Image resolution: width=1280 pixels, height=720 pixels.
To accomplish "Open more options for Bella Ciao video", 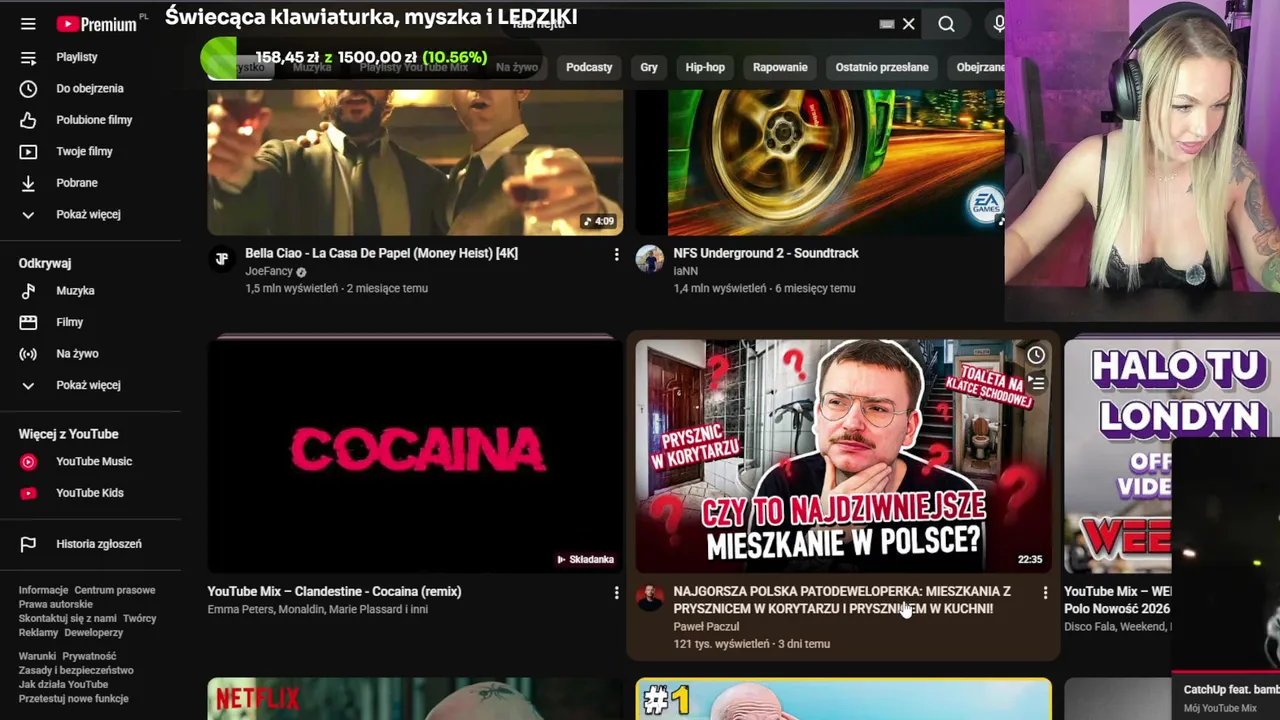I will [616, 255].
